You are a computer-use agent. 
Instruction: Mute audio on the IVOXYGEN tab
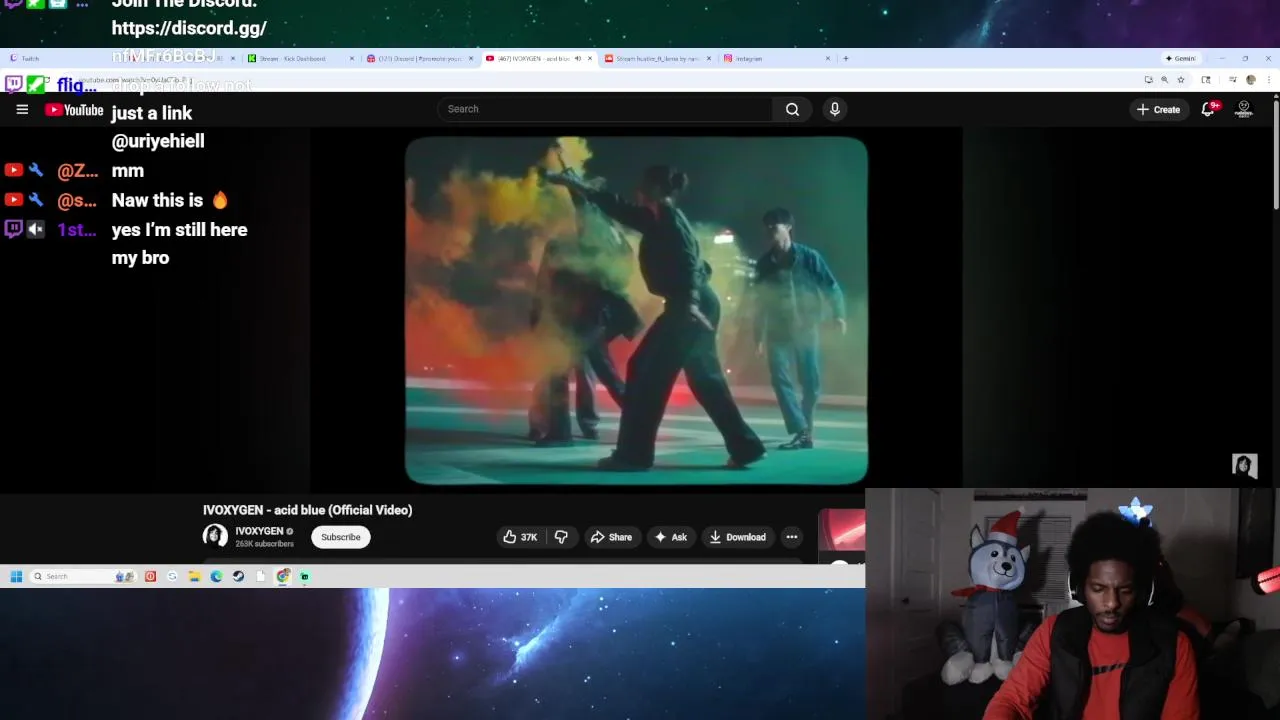tap(577, 58)
